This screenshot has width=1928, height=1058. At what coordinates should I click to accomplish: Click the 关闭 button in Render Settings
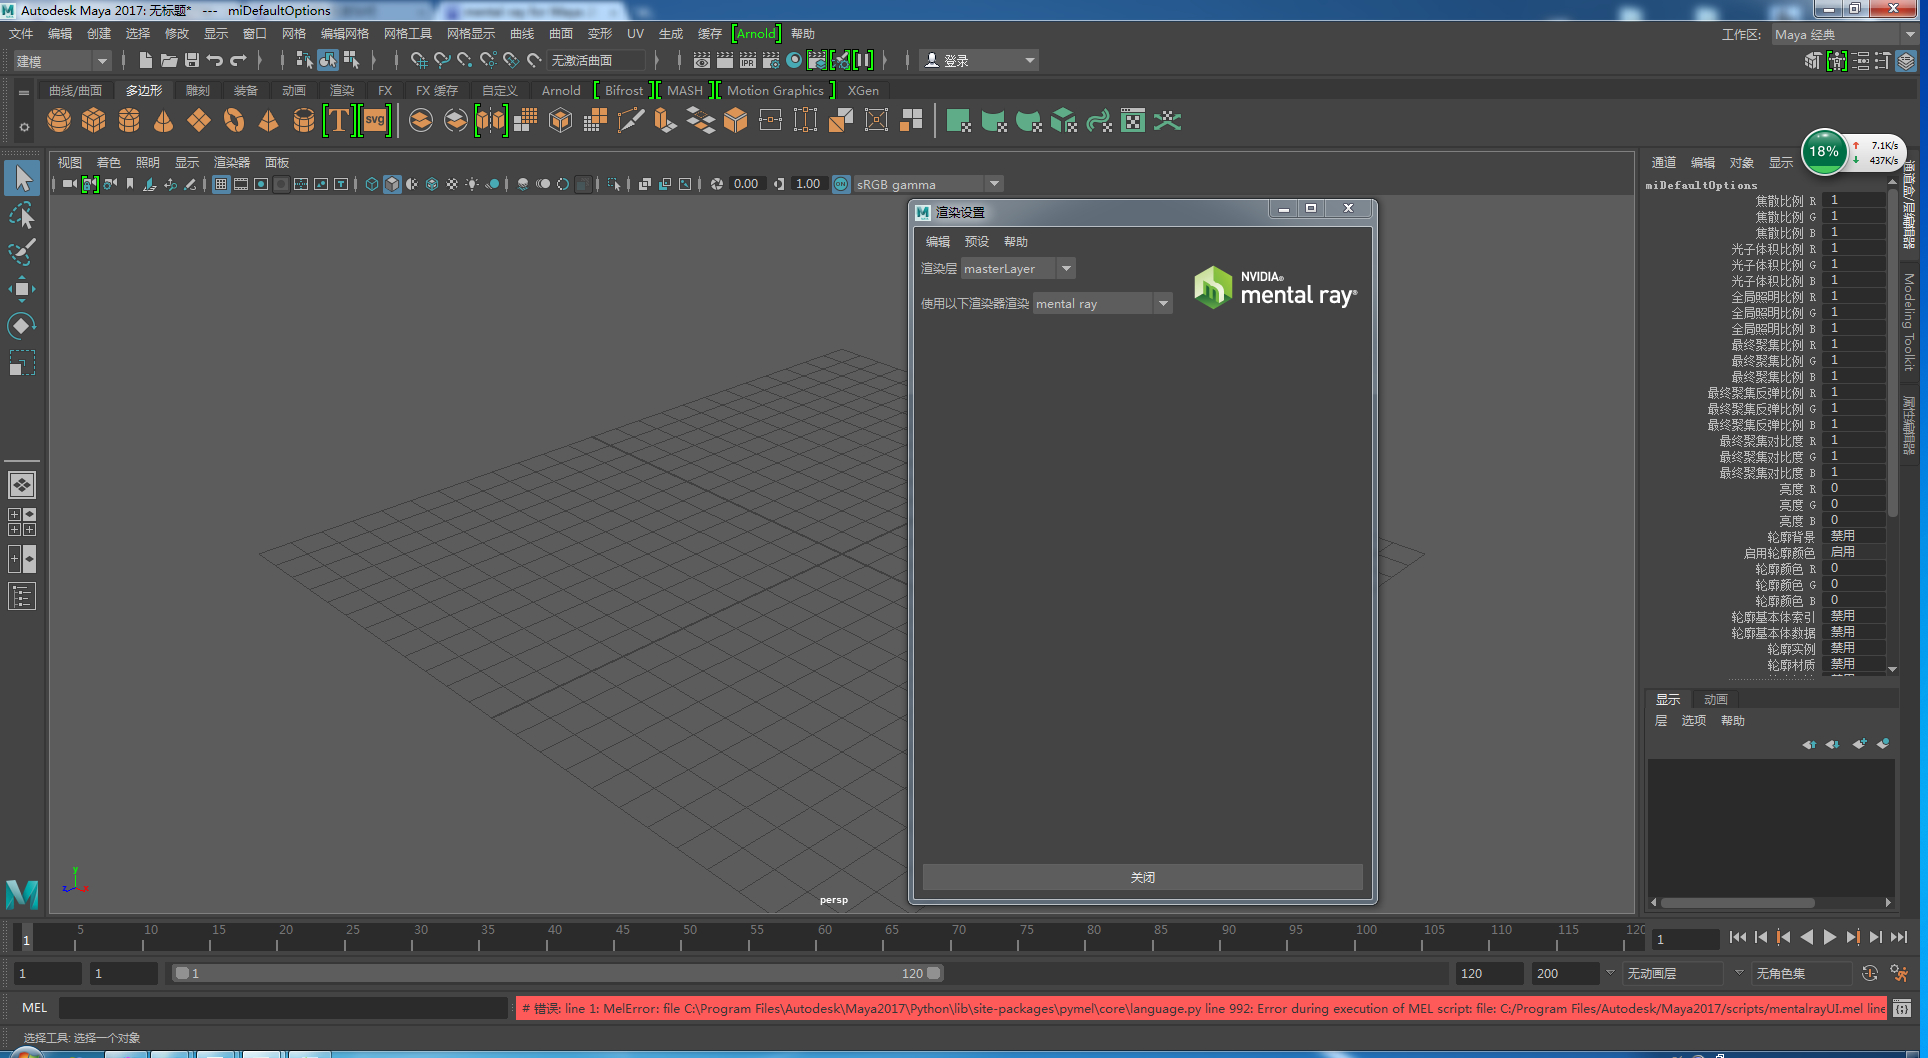(1142, 877)
